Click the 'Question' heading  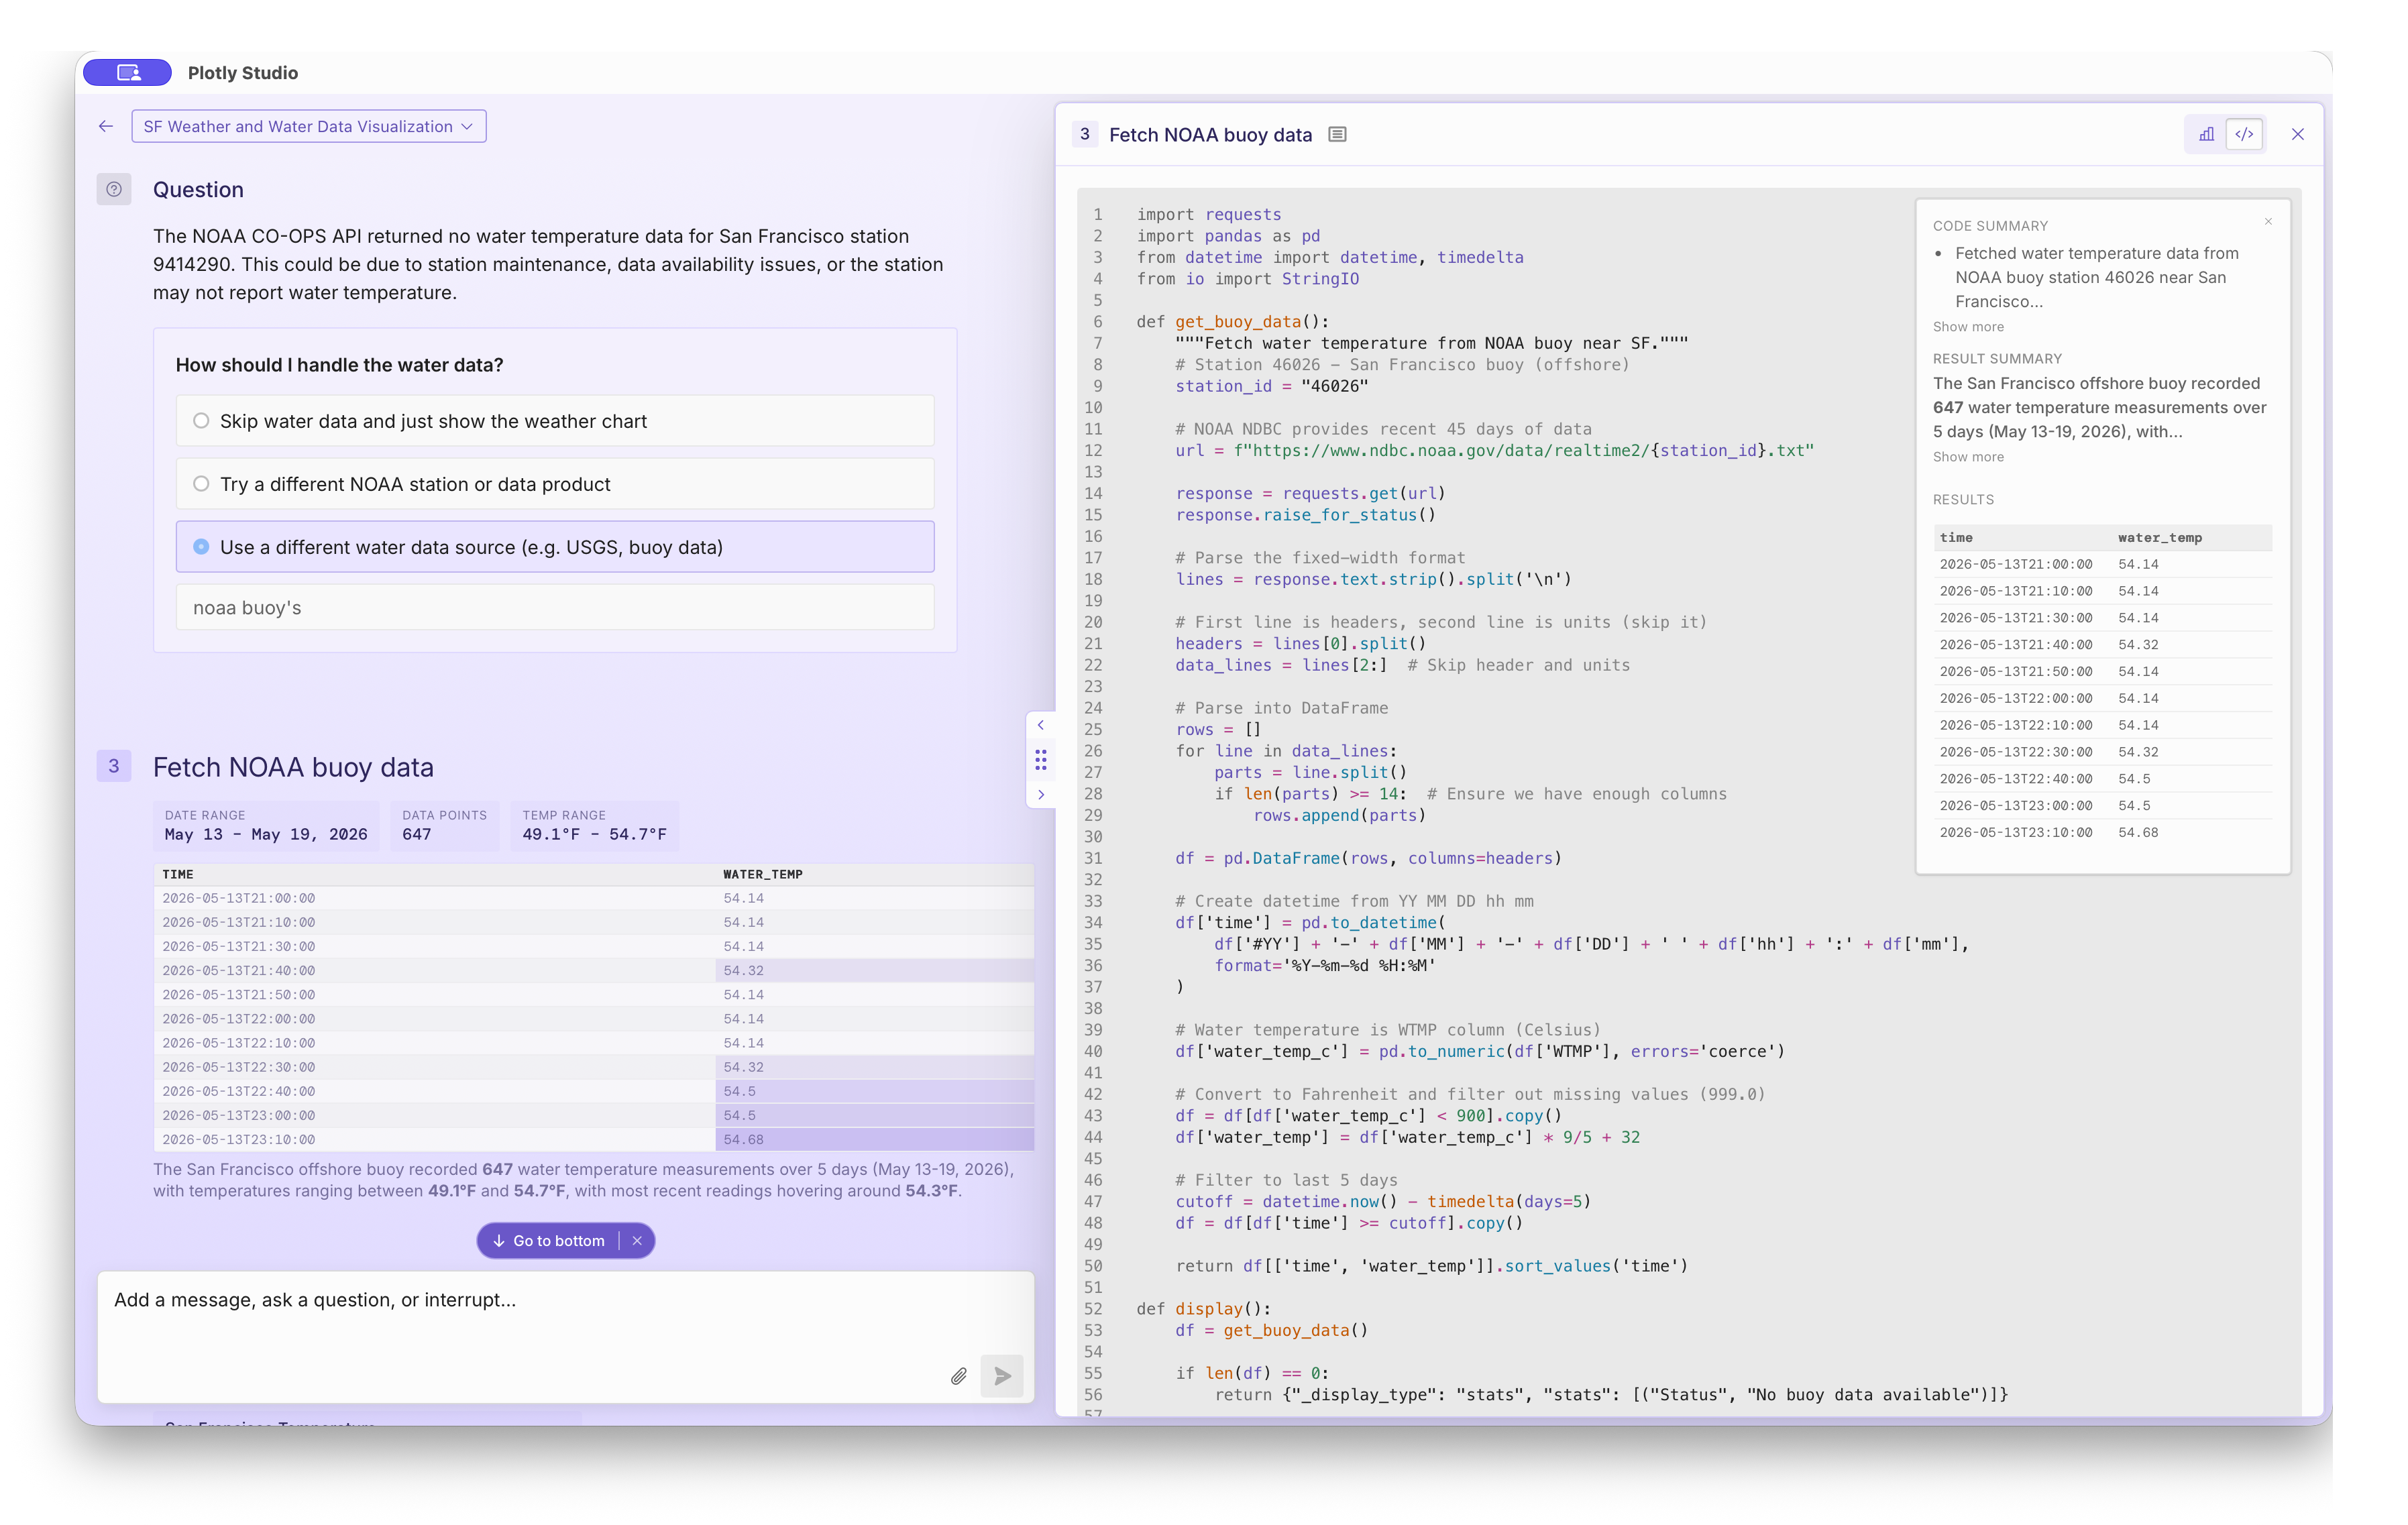[x=198, y=189]
